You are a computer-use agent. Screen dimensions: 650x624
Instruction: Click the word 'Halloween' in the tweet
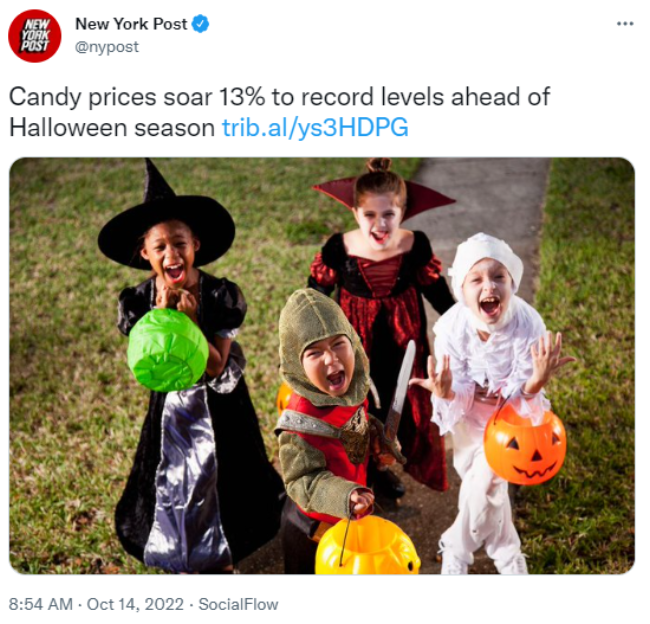pos(68,128)
